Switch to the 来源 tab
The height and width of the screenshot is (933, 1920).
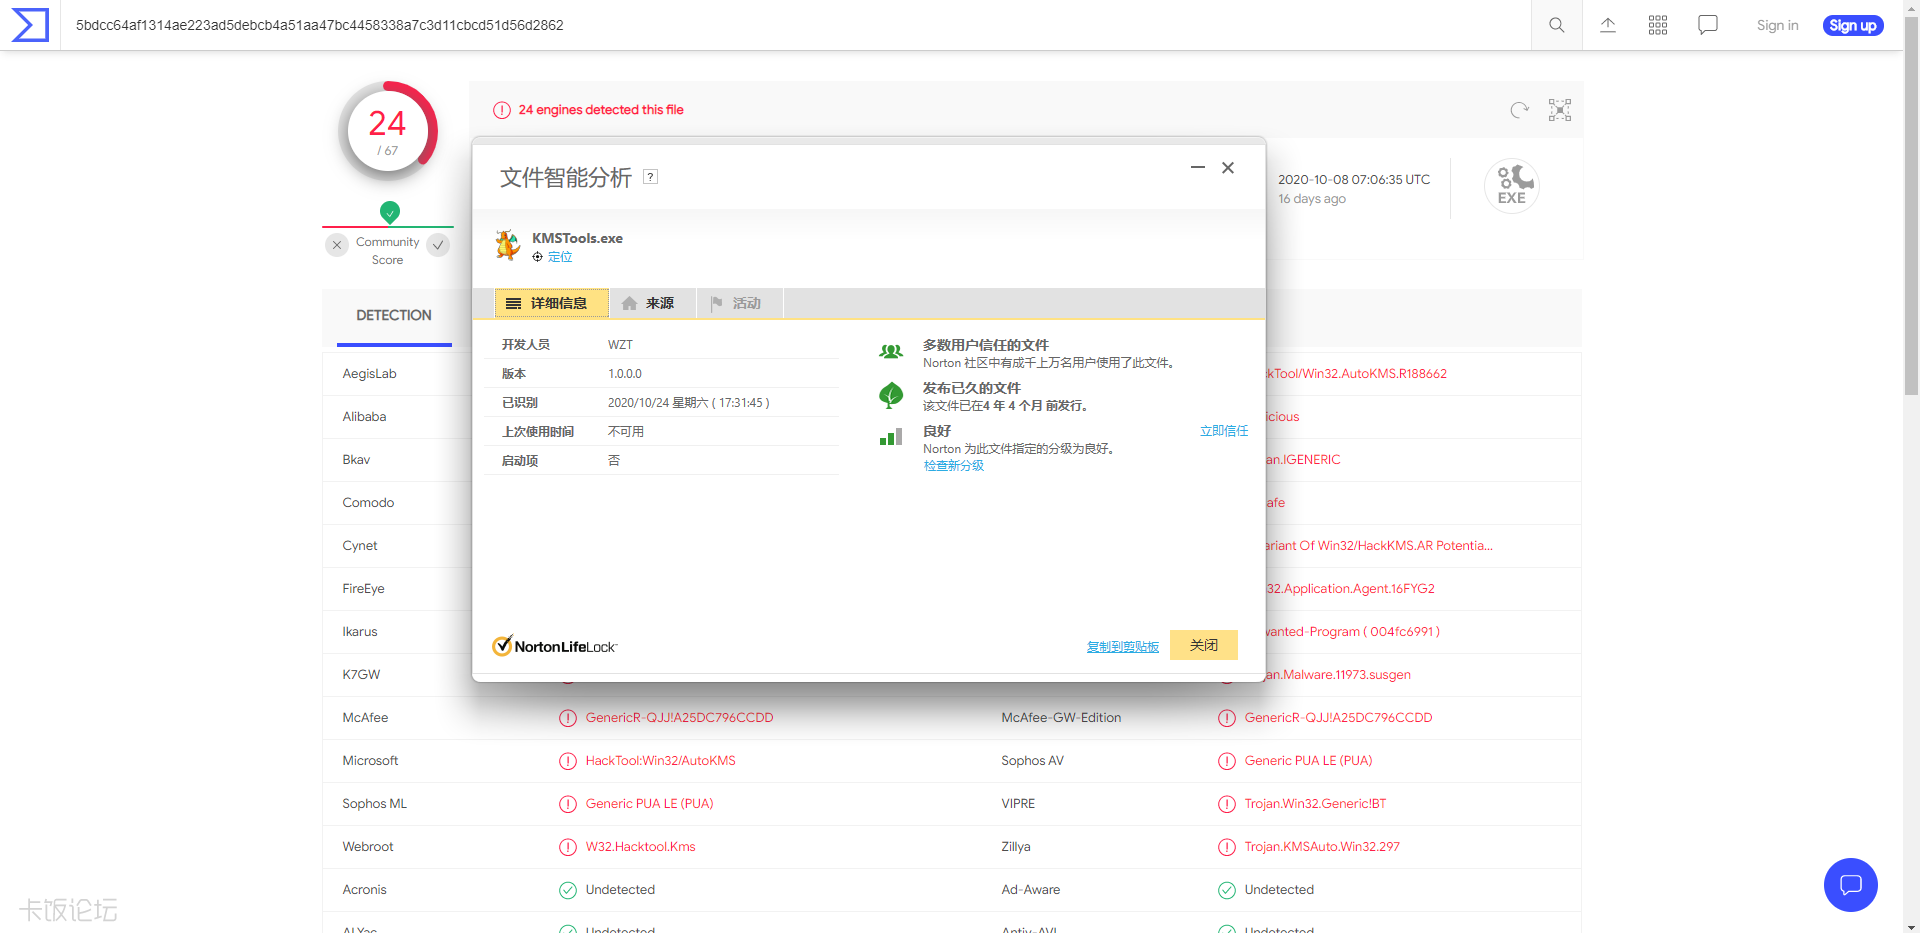[x=651, y=303]
